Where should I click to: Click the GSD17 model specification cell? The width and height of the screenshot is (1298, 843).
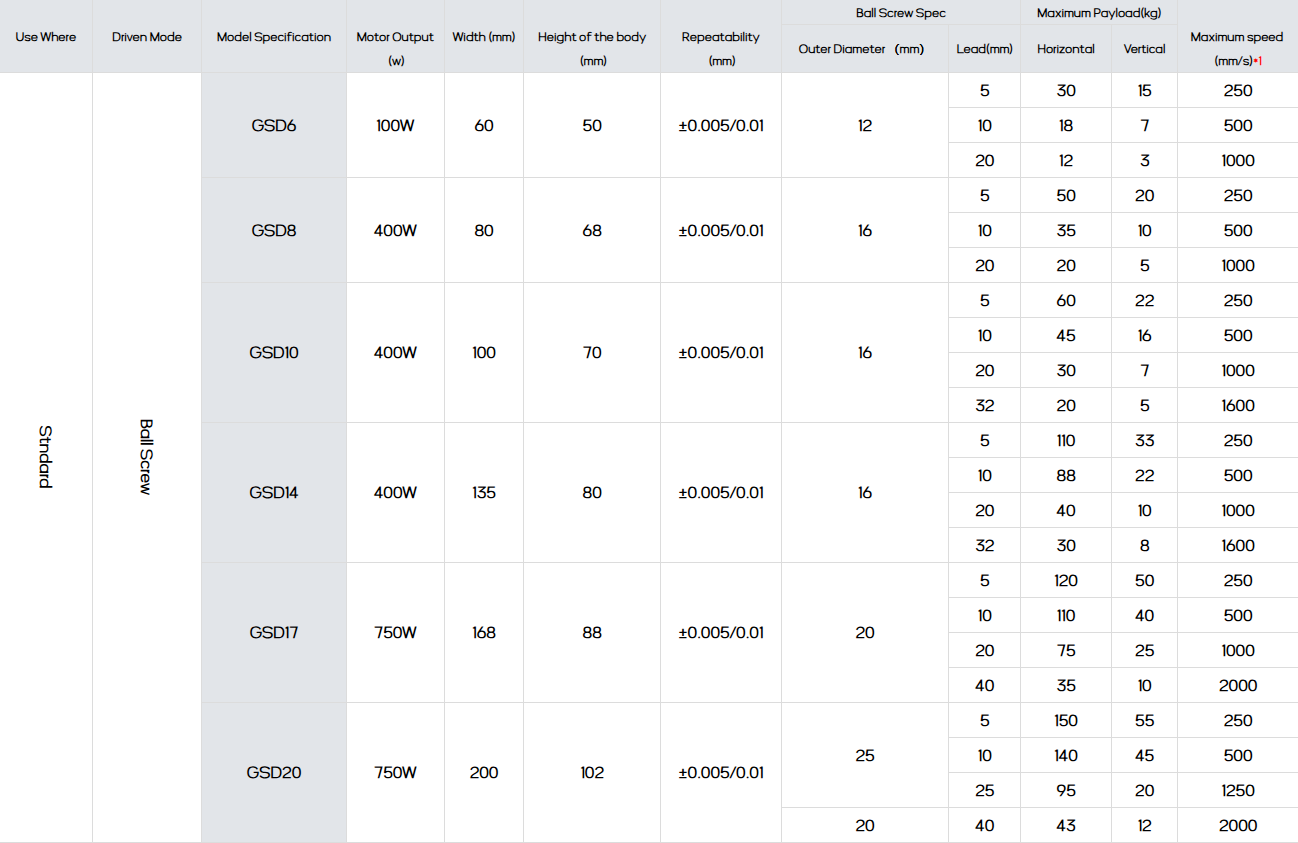click(x=273, y=633)
